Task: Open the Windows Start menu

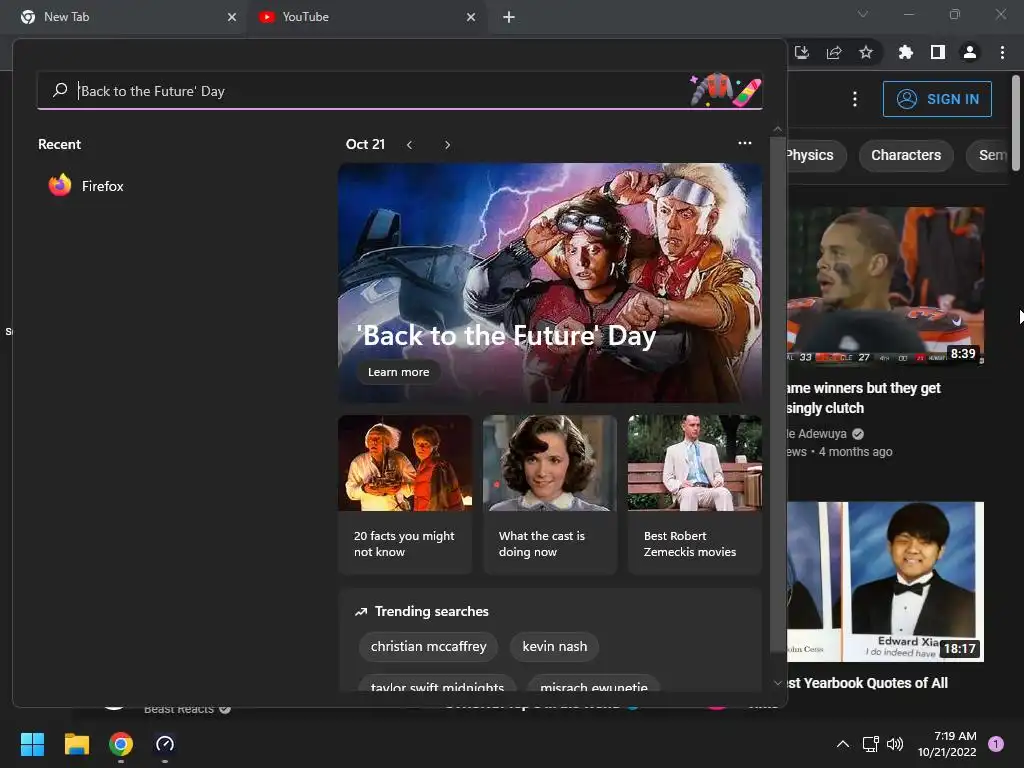Action: 32,744
